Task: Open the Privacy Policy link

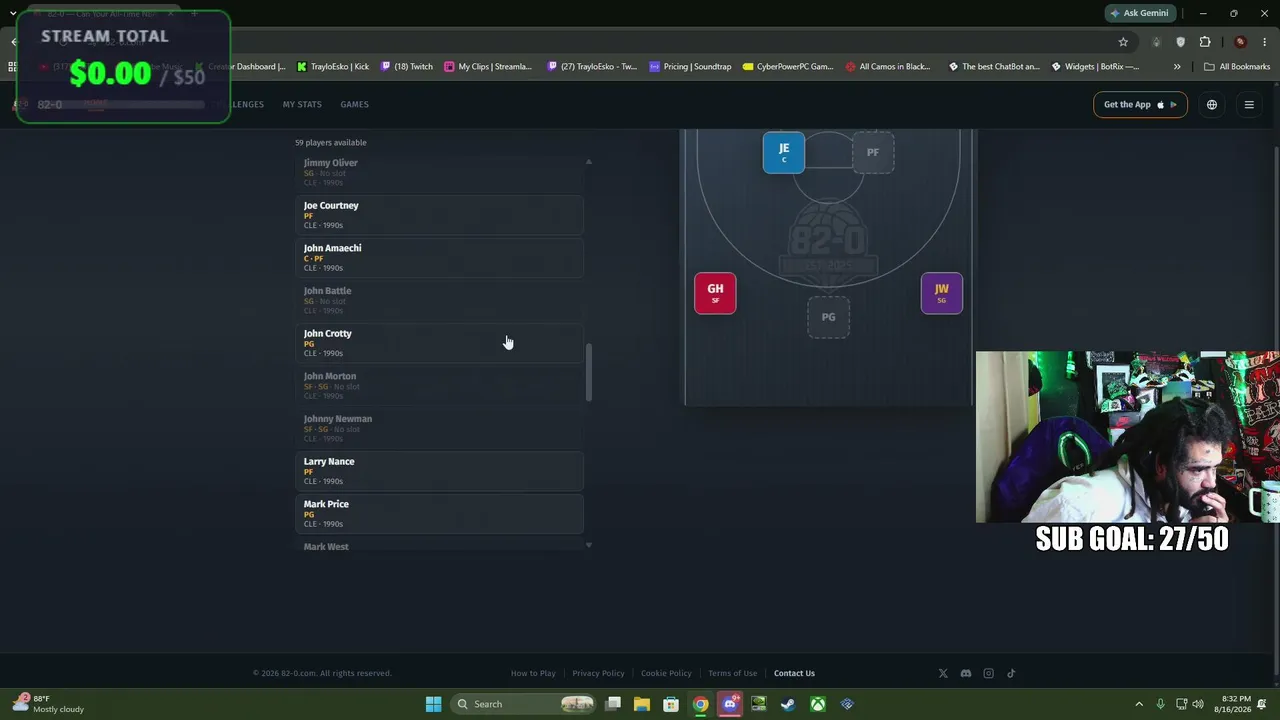Action: (598, 673)
